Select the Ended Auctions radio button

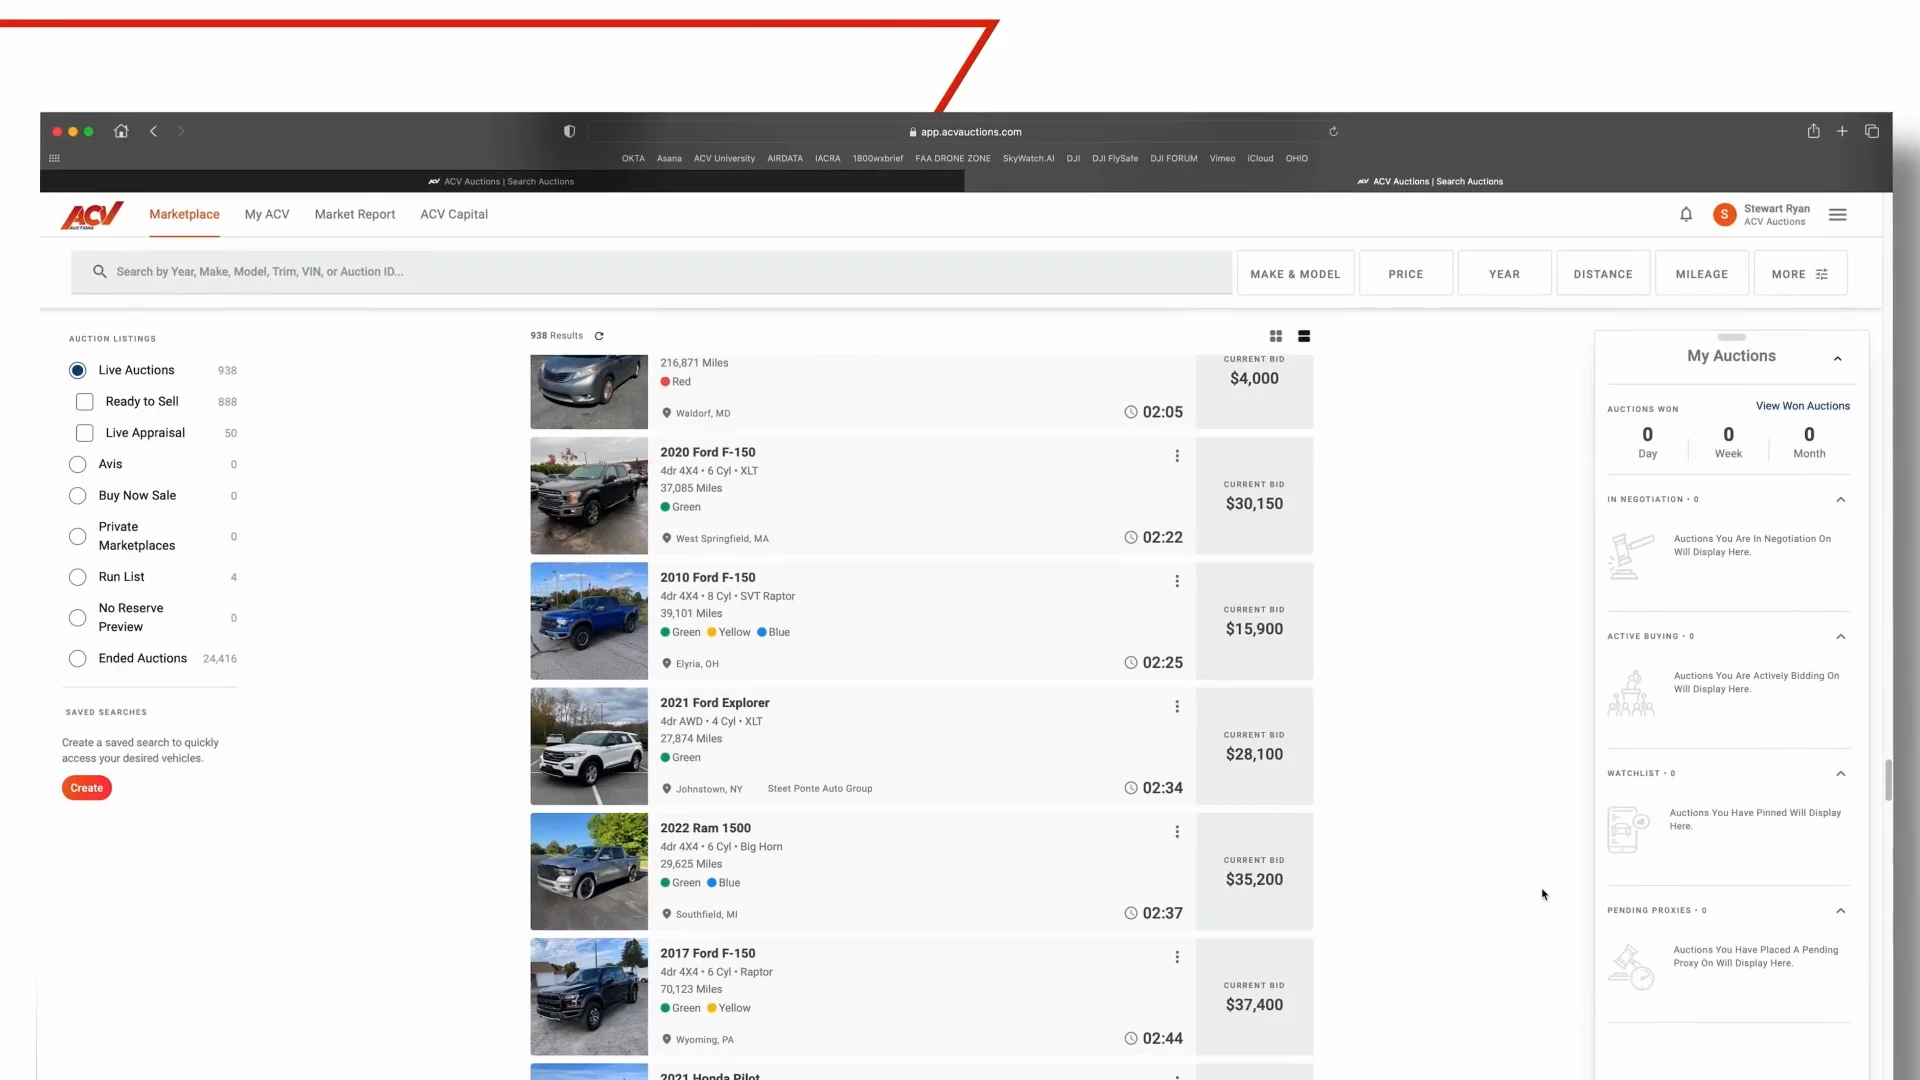pyautogui.click(x=78, y=659)
